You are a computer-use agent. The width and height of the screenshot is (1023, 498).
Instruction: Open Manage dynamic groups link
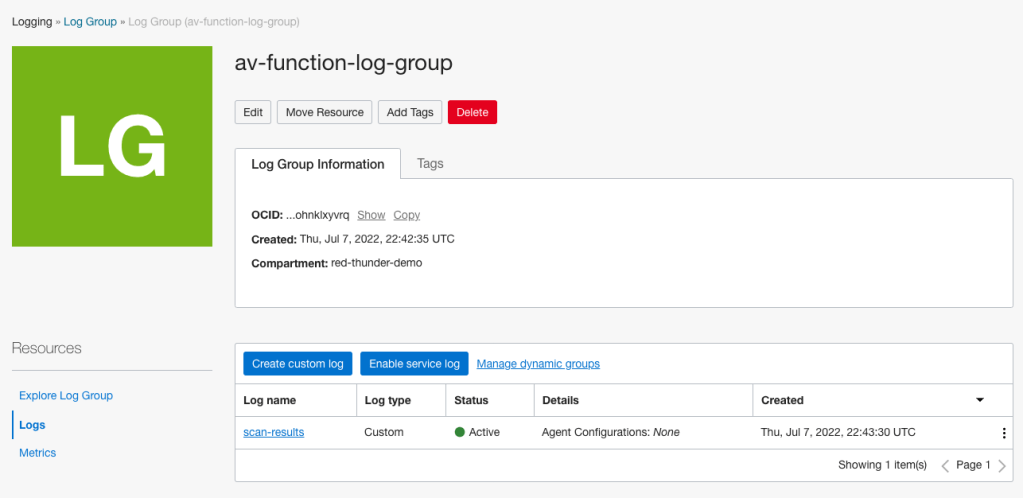(x=538, y=364)
